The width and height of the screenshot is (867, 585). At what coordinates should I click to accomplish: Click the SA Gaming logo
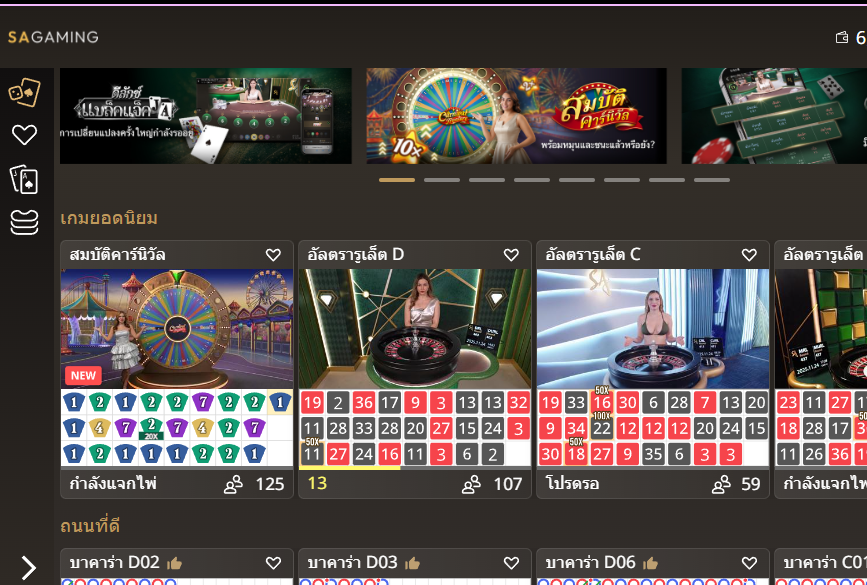(x=53, y=37)
